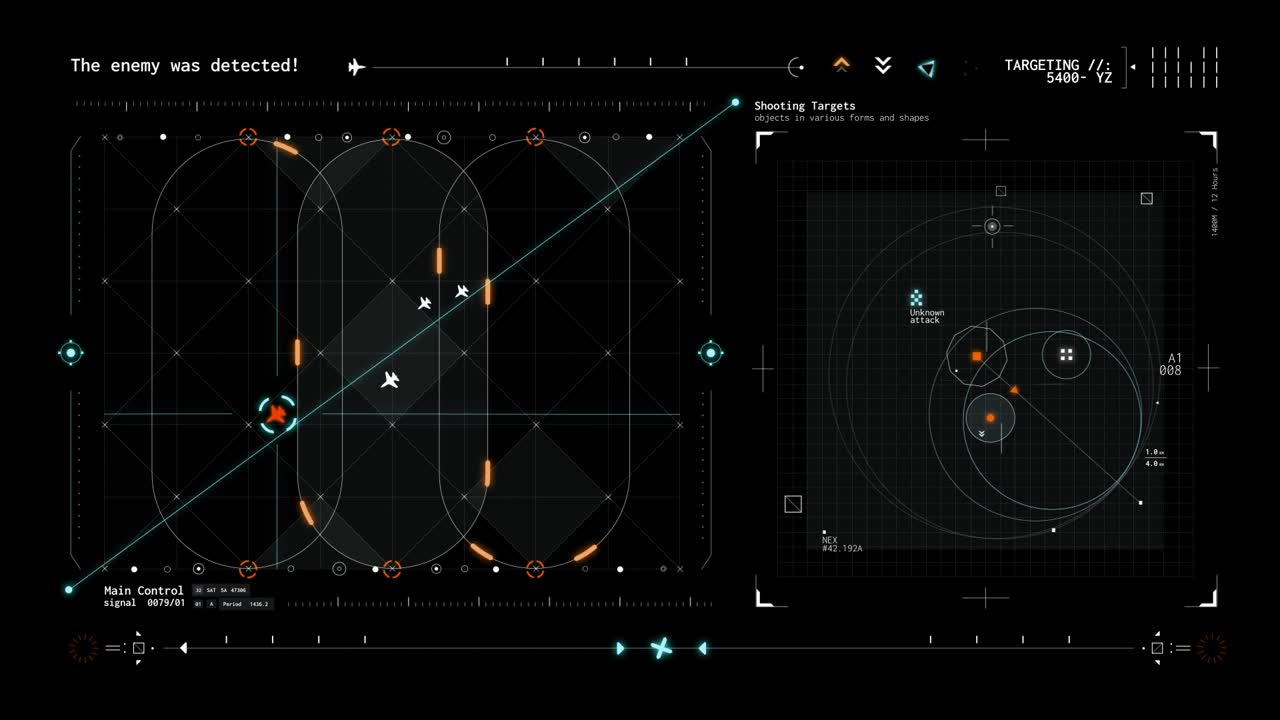This screenshot has height=720, width=1280.
Task: Click the upper-right white aircraft on radar
Action: tap(462, 291)
